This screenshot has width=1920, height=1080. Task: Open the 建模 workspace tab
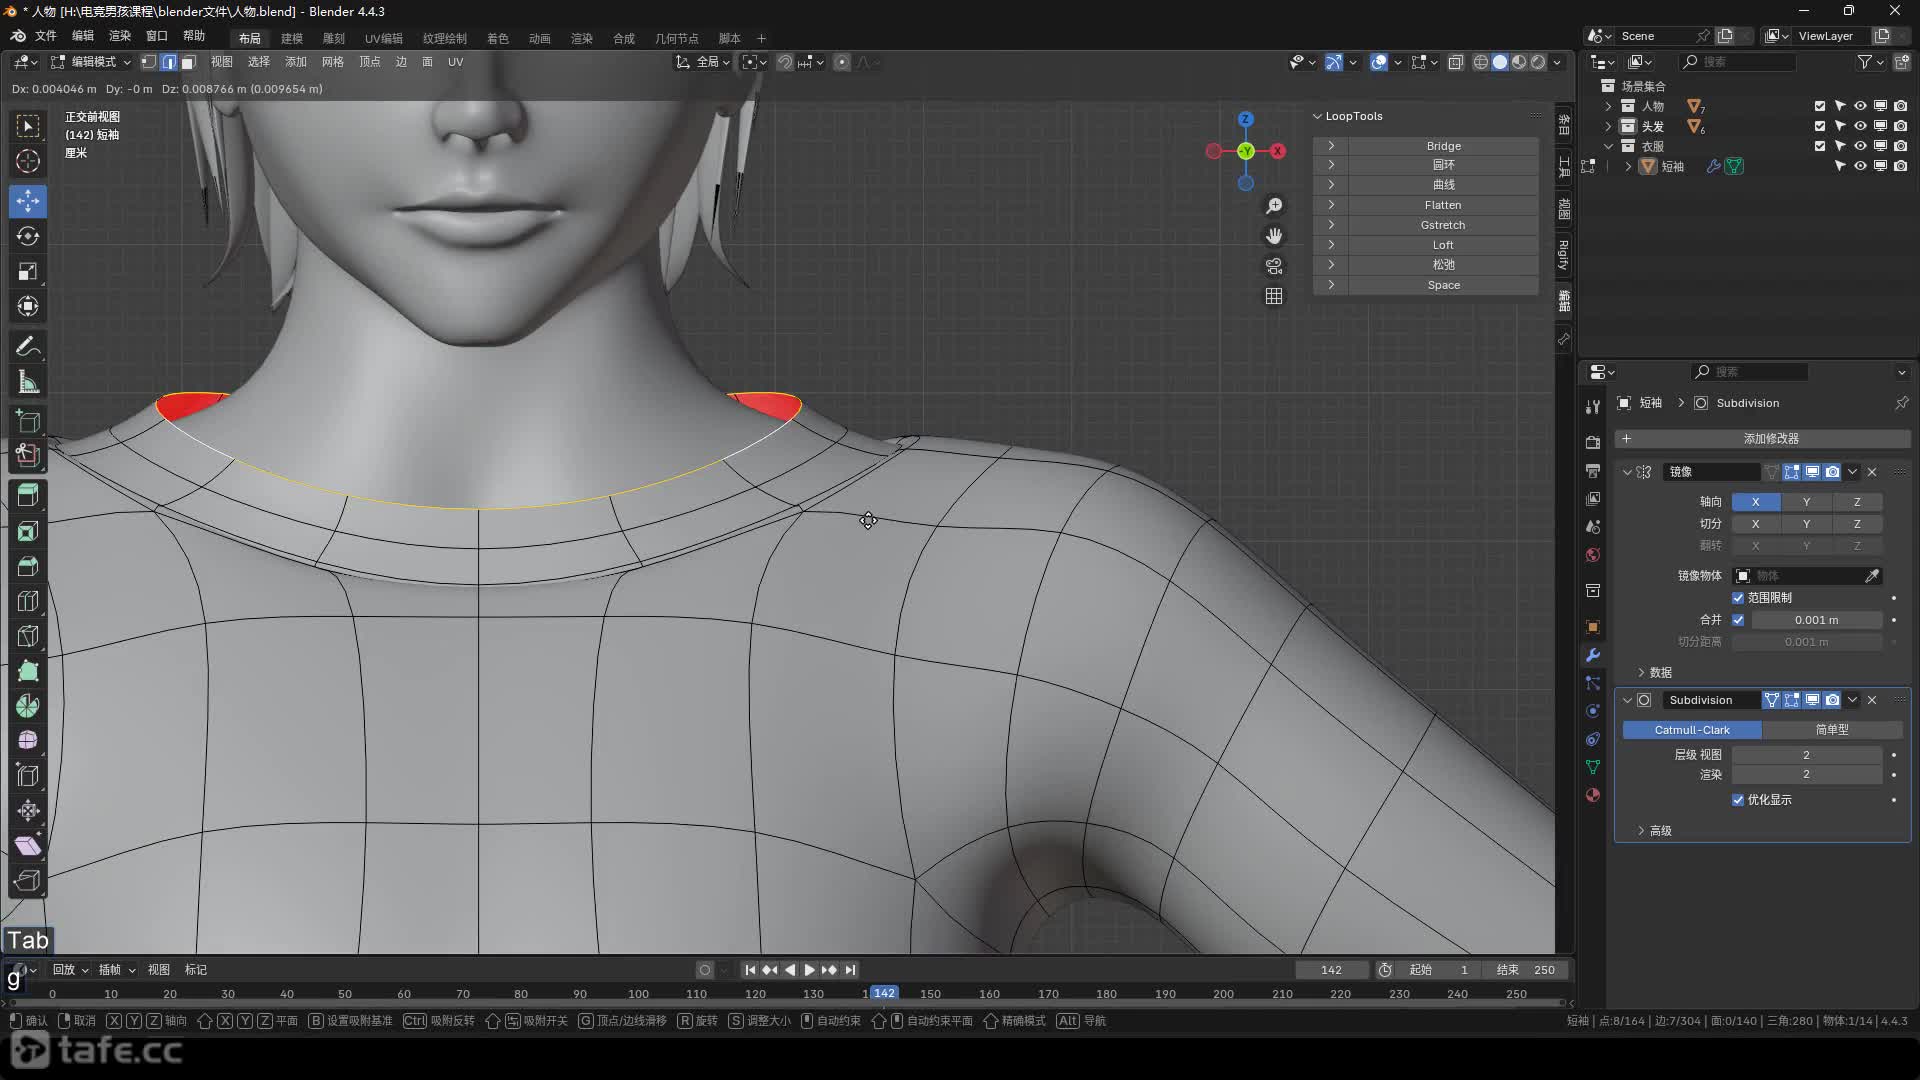point(291,38)
